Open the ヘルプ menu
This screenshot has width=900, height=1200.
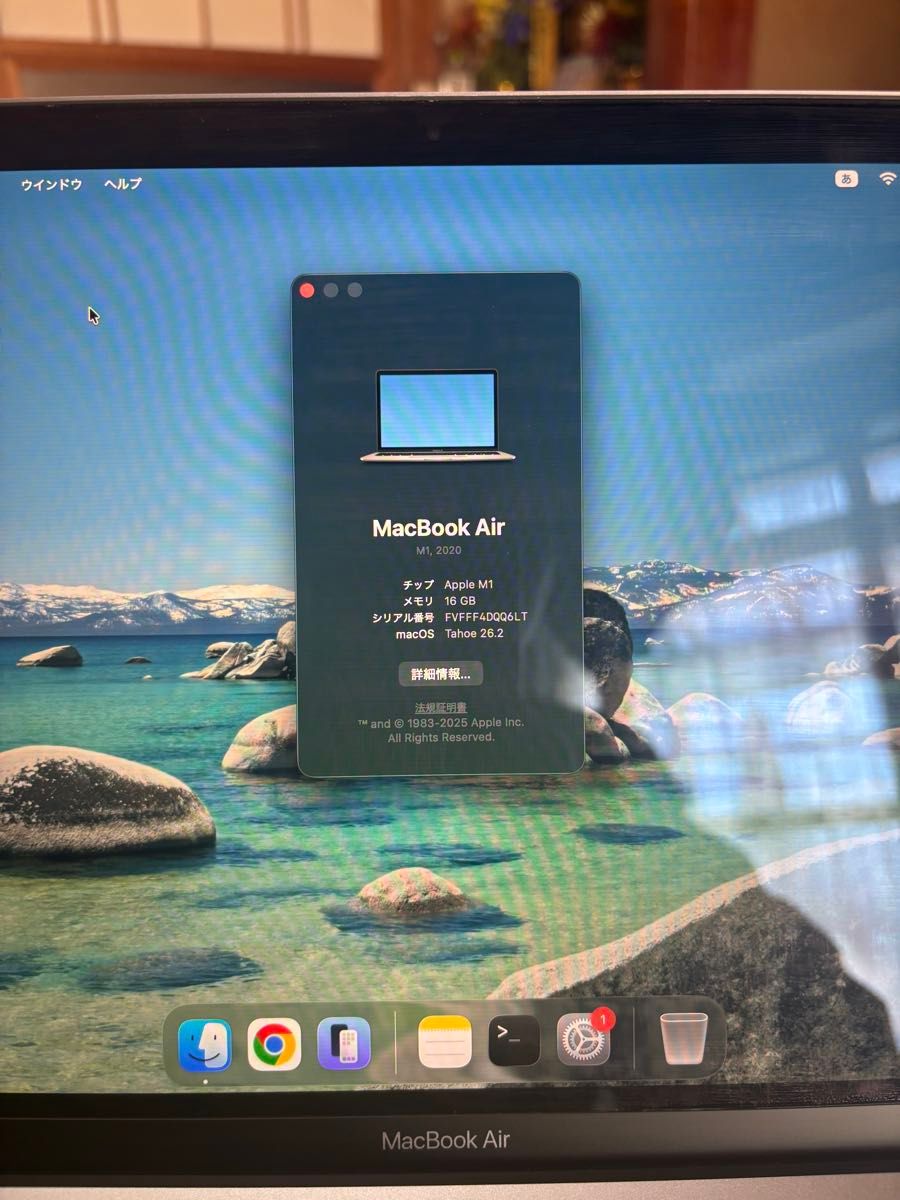click(x=122, y=183)
